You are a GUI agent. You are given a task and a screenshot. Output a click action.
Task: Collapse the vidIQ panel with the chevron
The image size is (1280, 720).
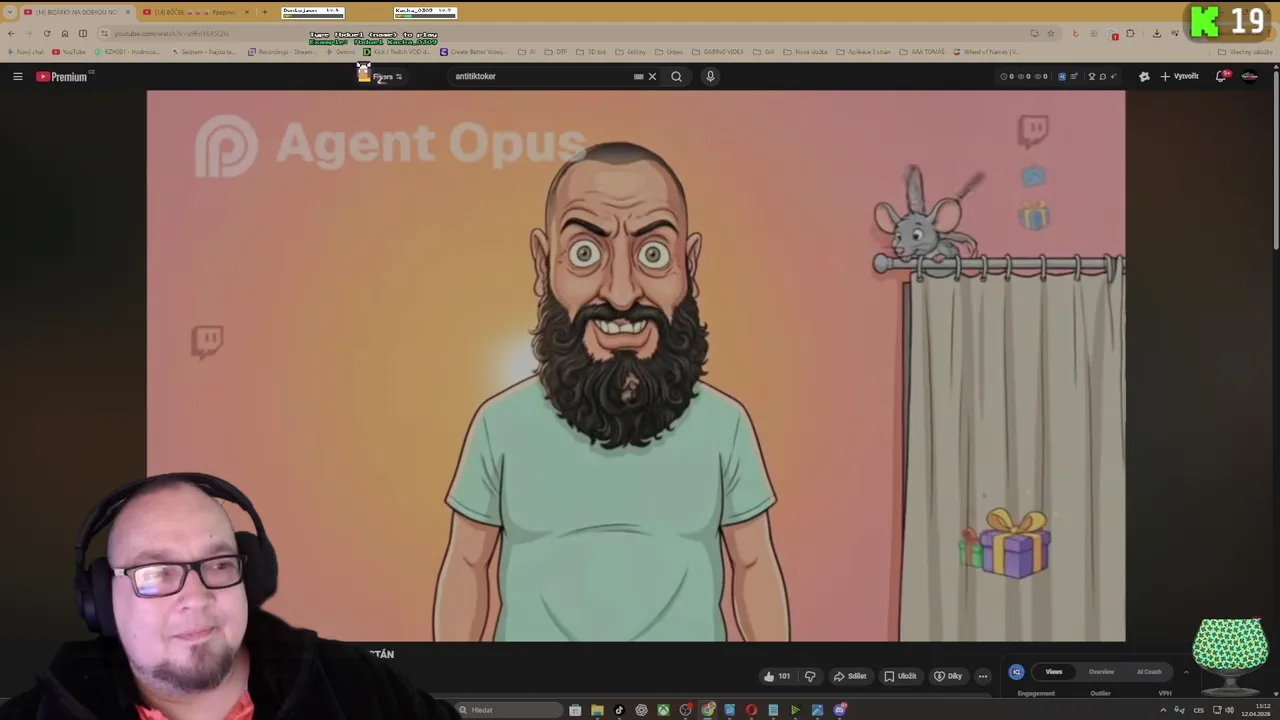[1186, 672]
